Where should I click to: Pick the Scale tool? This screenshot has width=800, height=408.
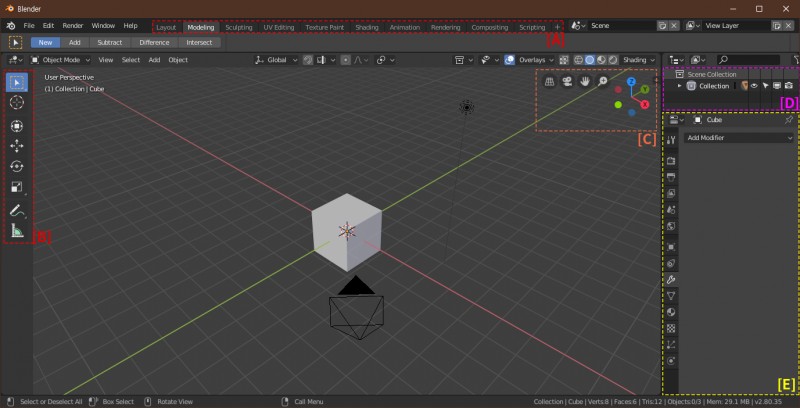pyautogui.click(x=17, y=187)
